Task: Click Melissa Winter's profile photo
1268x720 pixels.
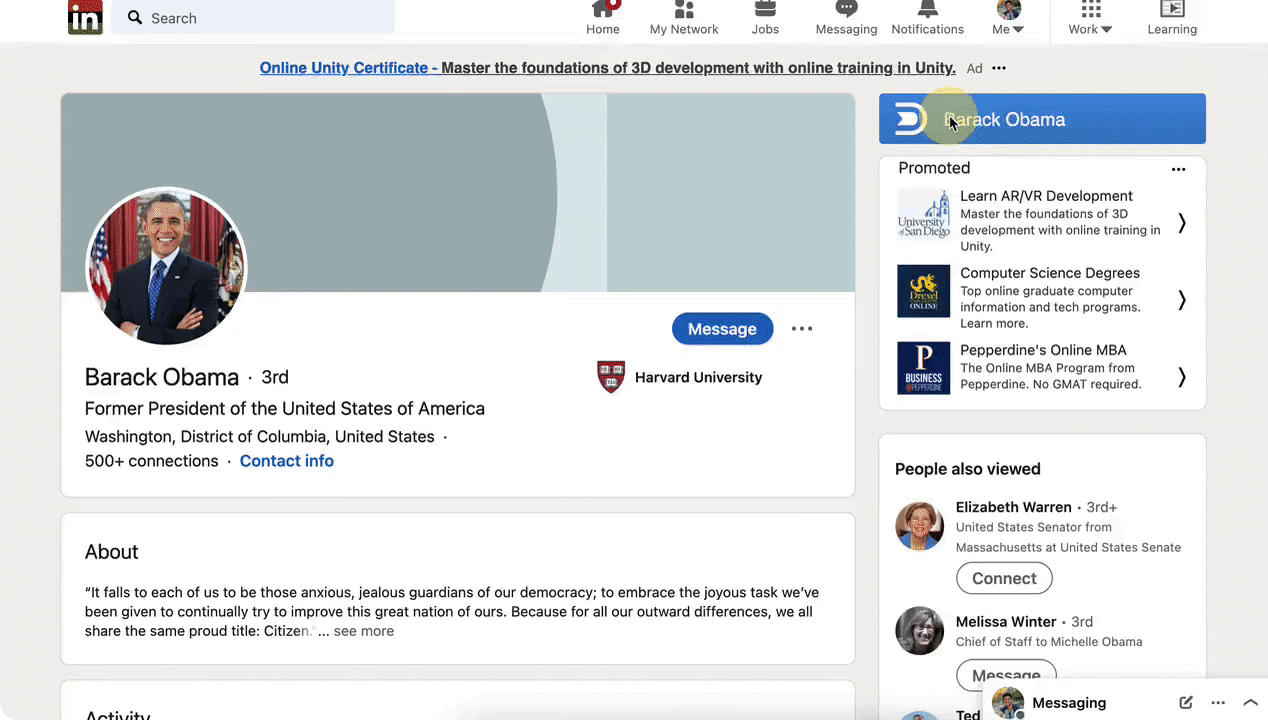Action: (919, 631)
